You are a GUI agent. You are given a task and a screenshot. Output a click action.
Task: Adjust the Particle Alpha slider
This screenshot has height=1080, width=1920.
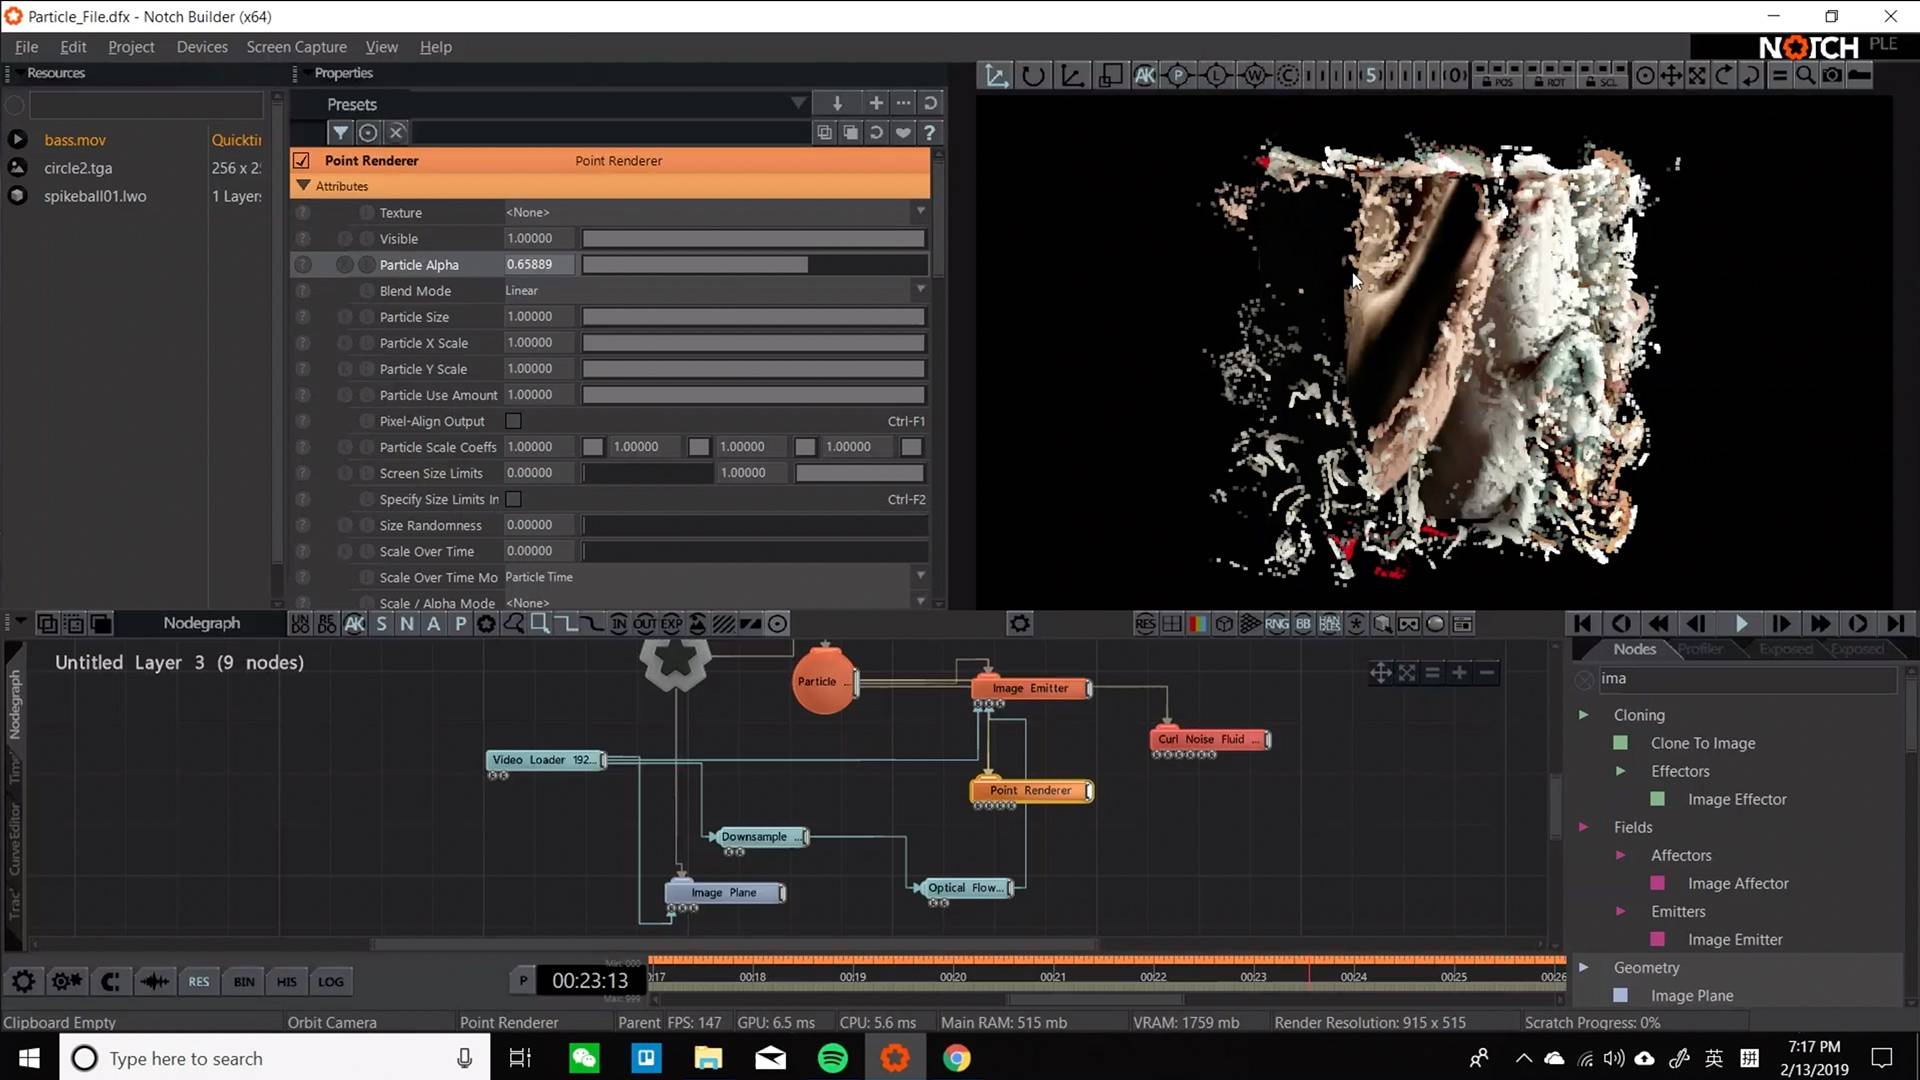click(x=755, y=265)
